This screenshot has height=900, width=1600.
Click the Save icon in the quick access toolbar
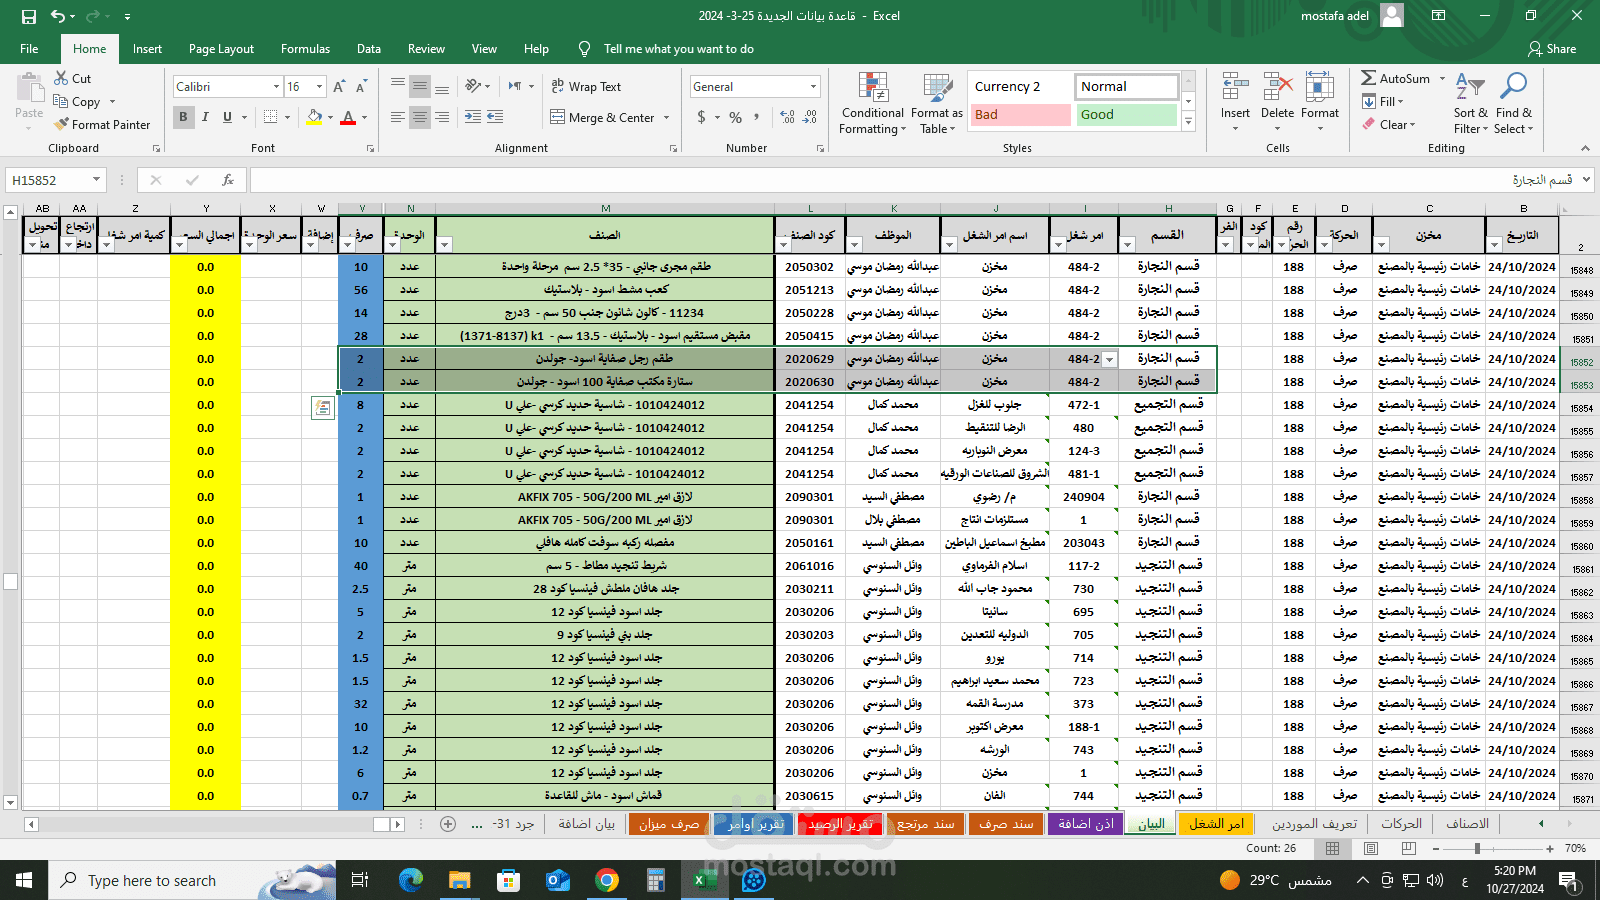click(x=29, y=16)
